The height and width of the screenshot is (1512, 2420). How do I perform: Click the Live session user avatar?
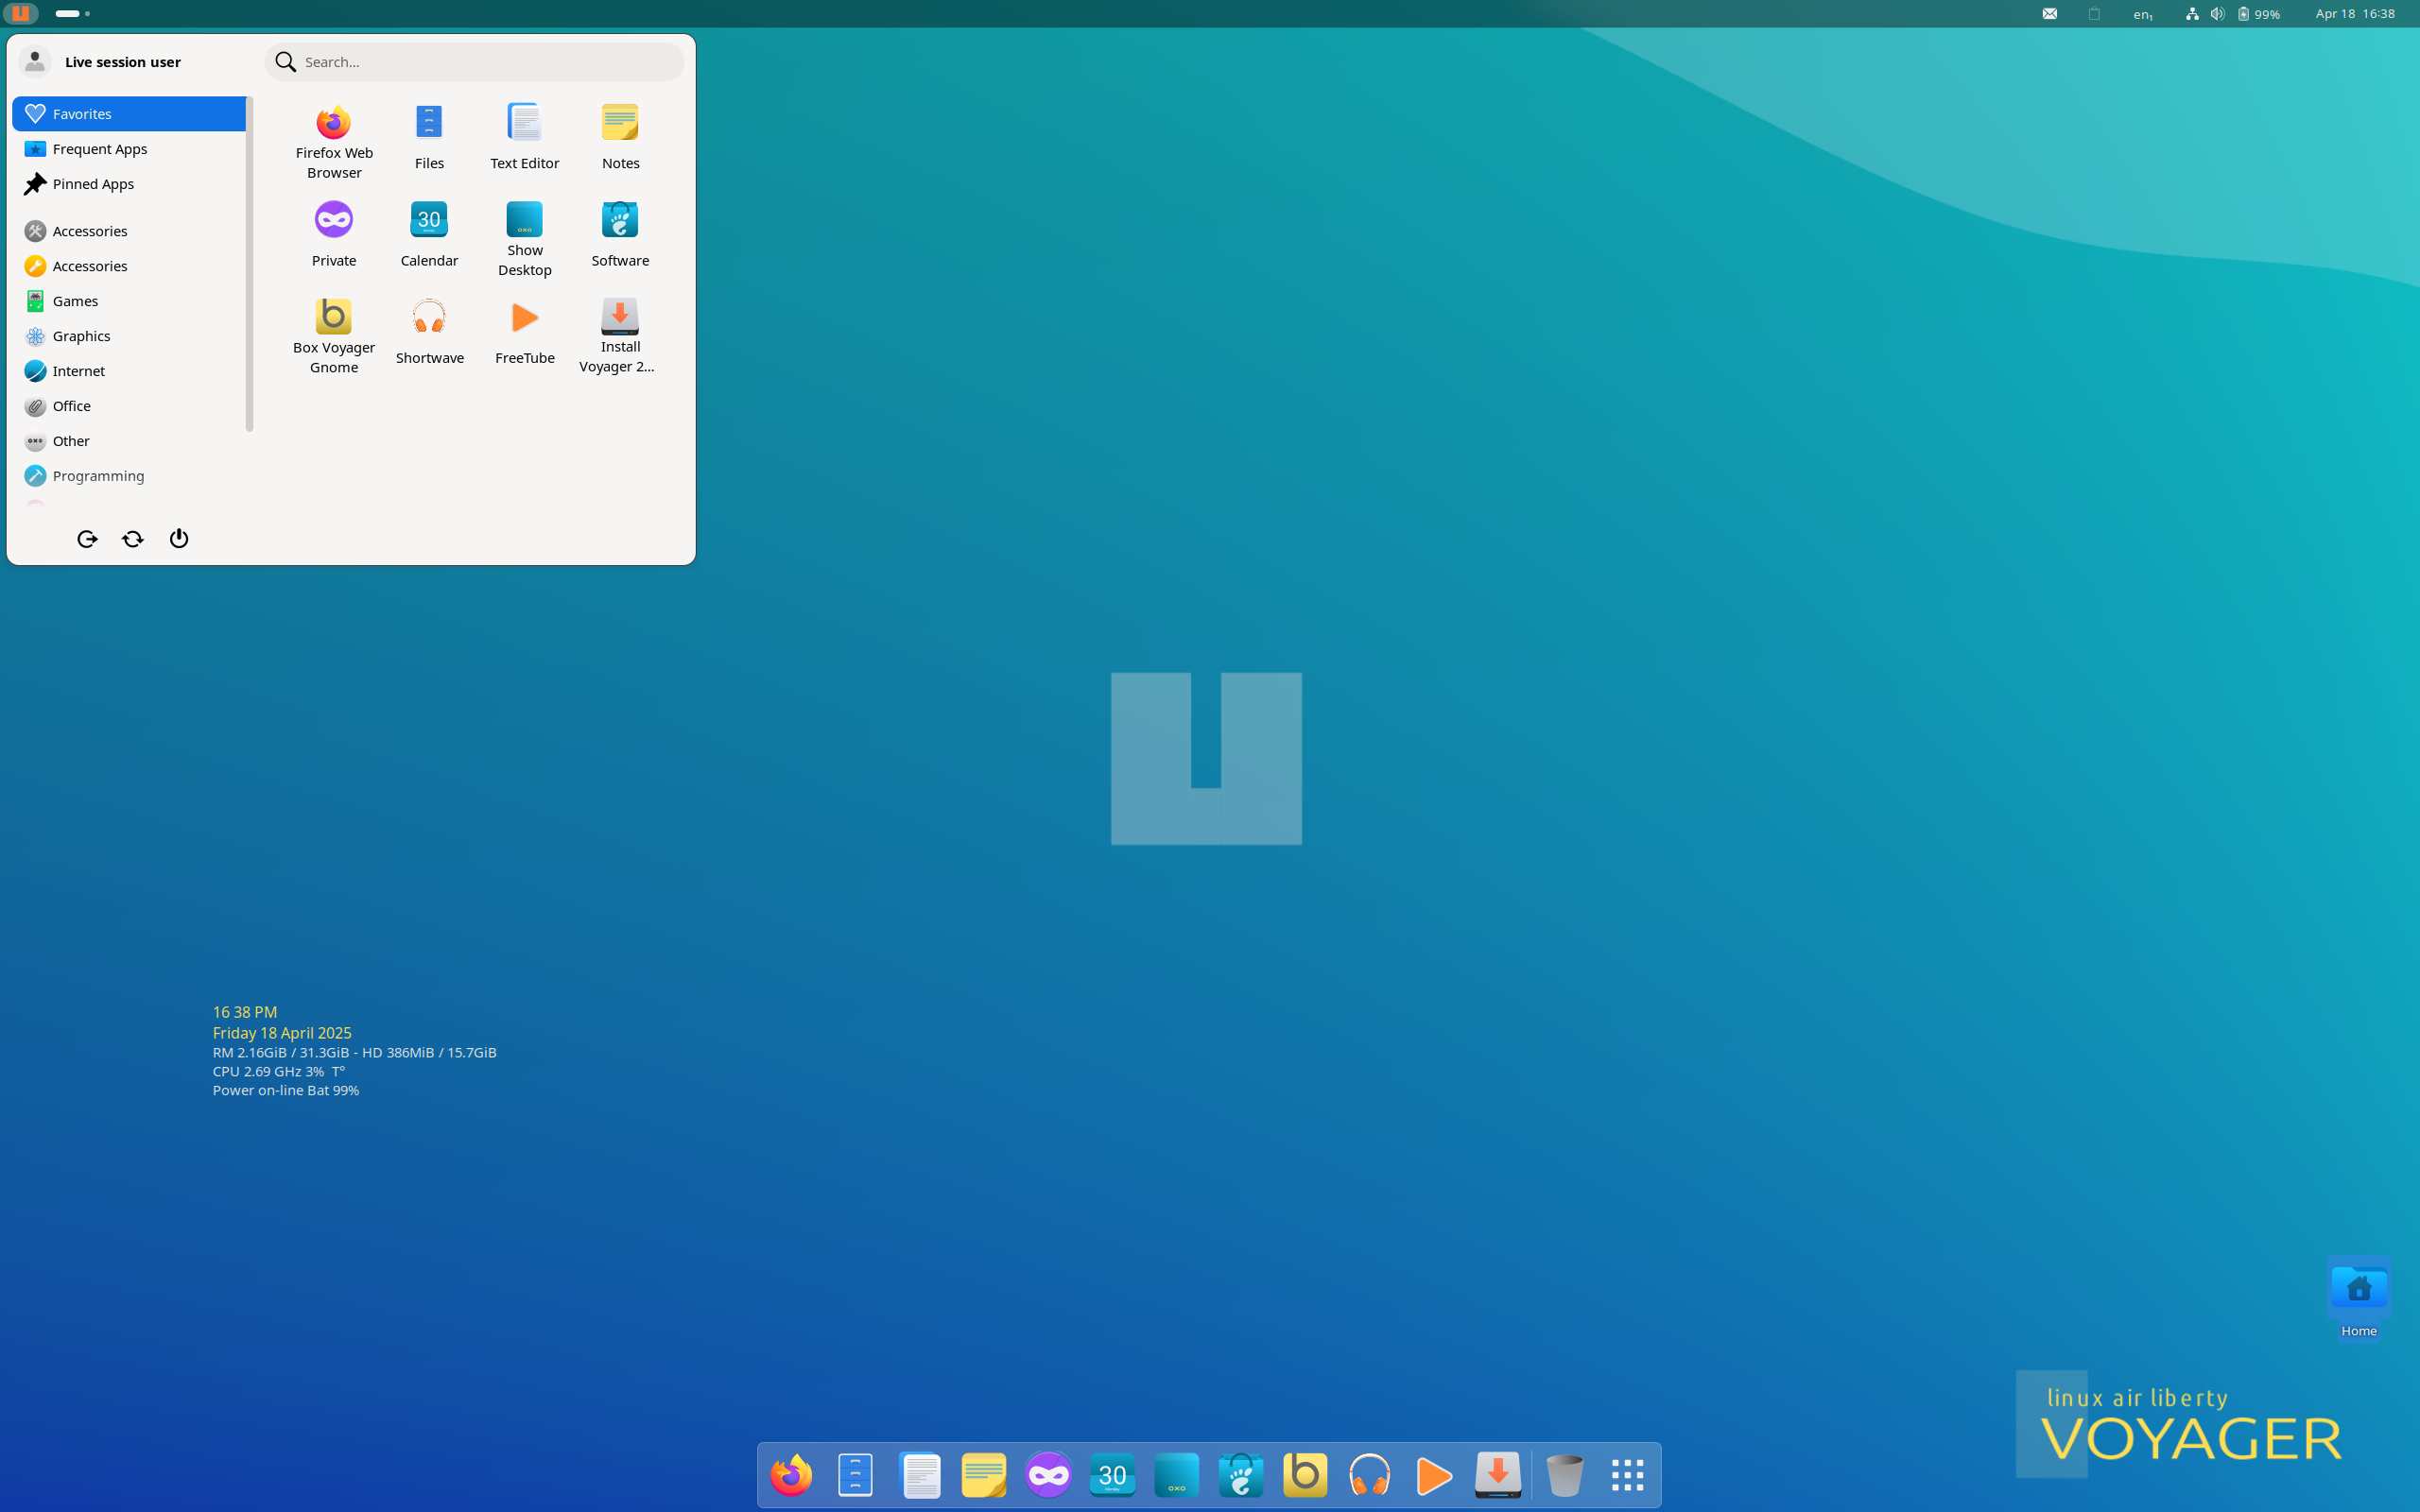pos(35,62)
